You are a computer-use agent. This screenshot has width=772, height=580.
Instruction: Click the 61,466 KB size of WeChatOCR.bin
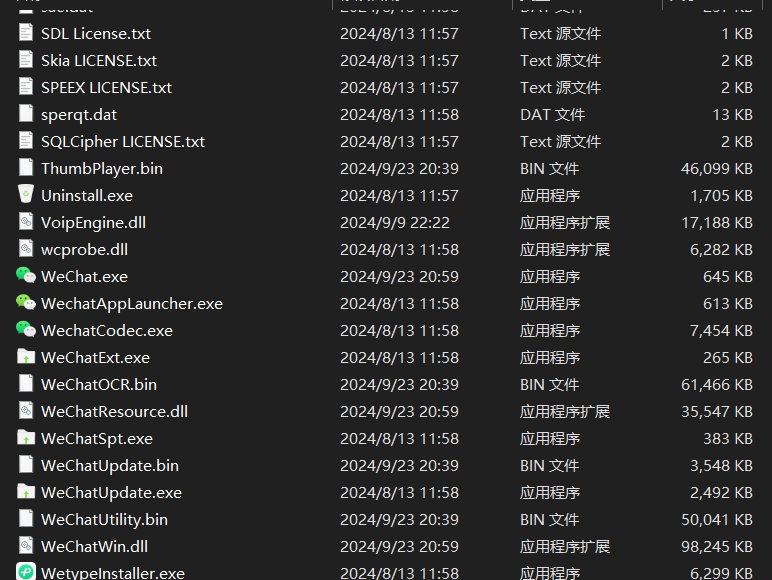point(717,385)
